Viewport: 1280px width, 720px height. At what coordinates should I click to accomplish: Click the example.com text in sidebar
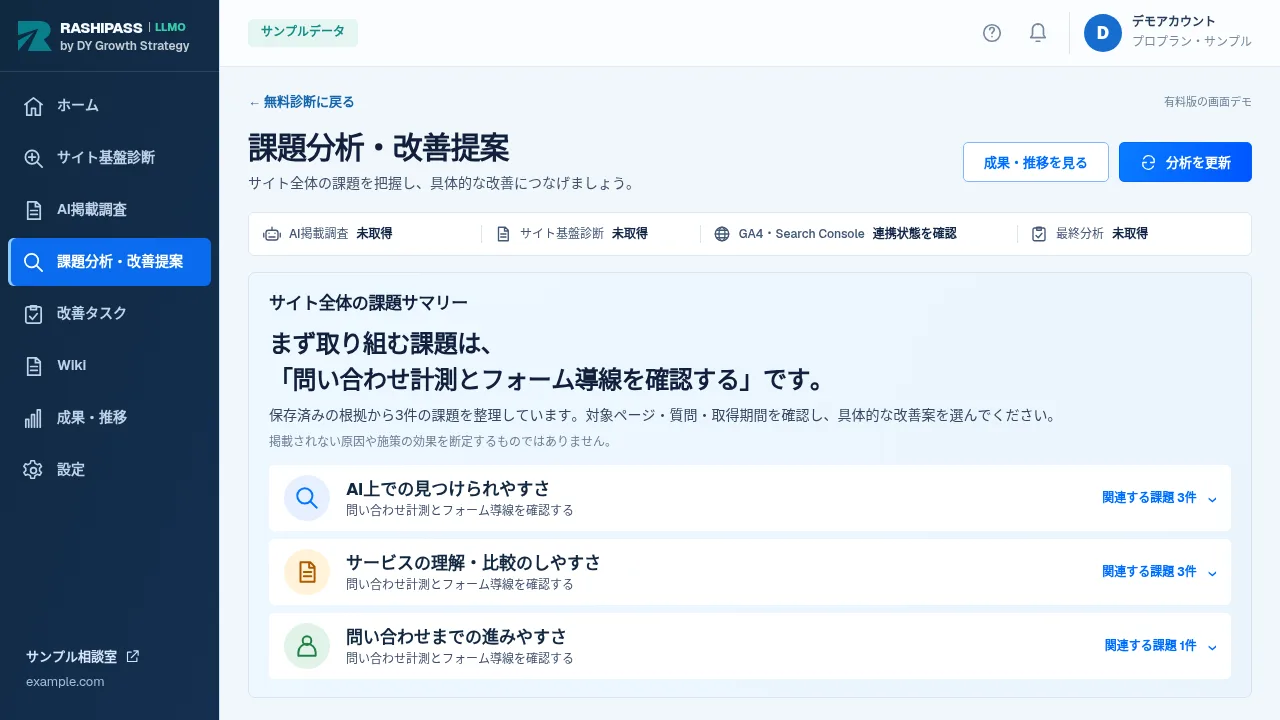(65, 682)
